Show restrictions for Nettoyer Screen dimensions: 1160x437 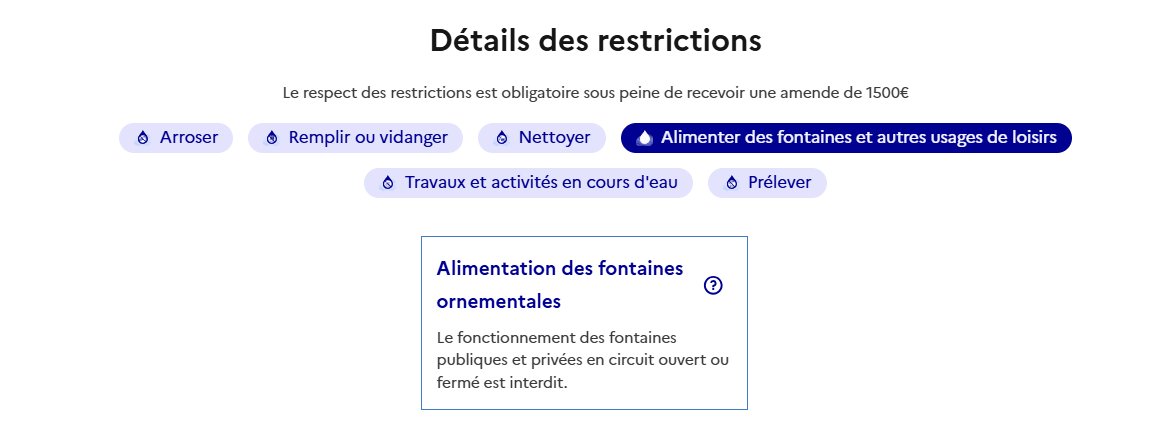[542, 138]
